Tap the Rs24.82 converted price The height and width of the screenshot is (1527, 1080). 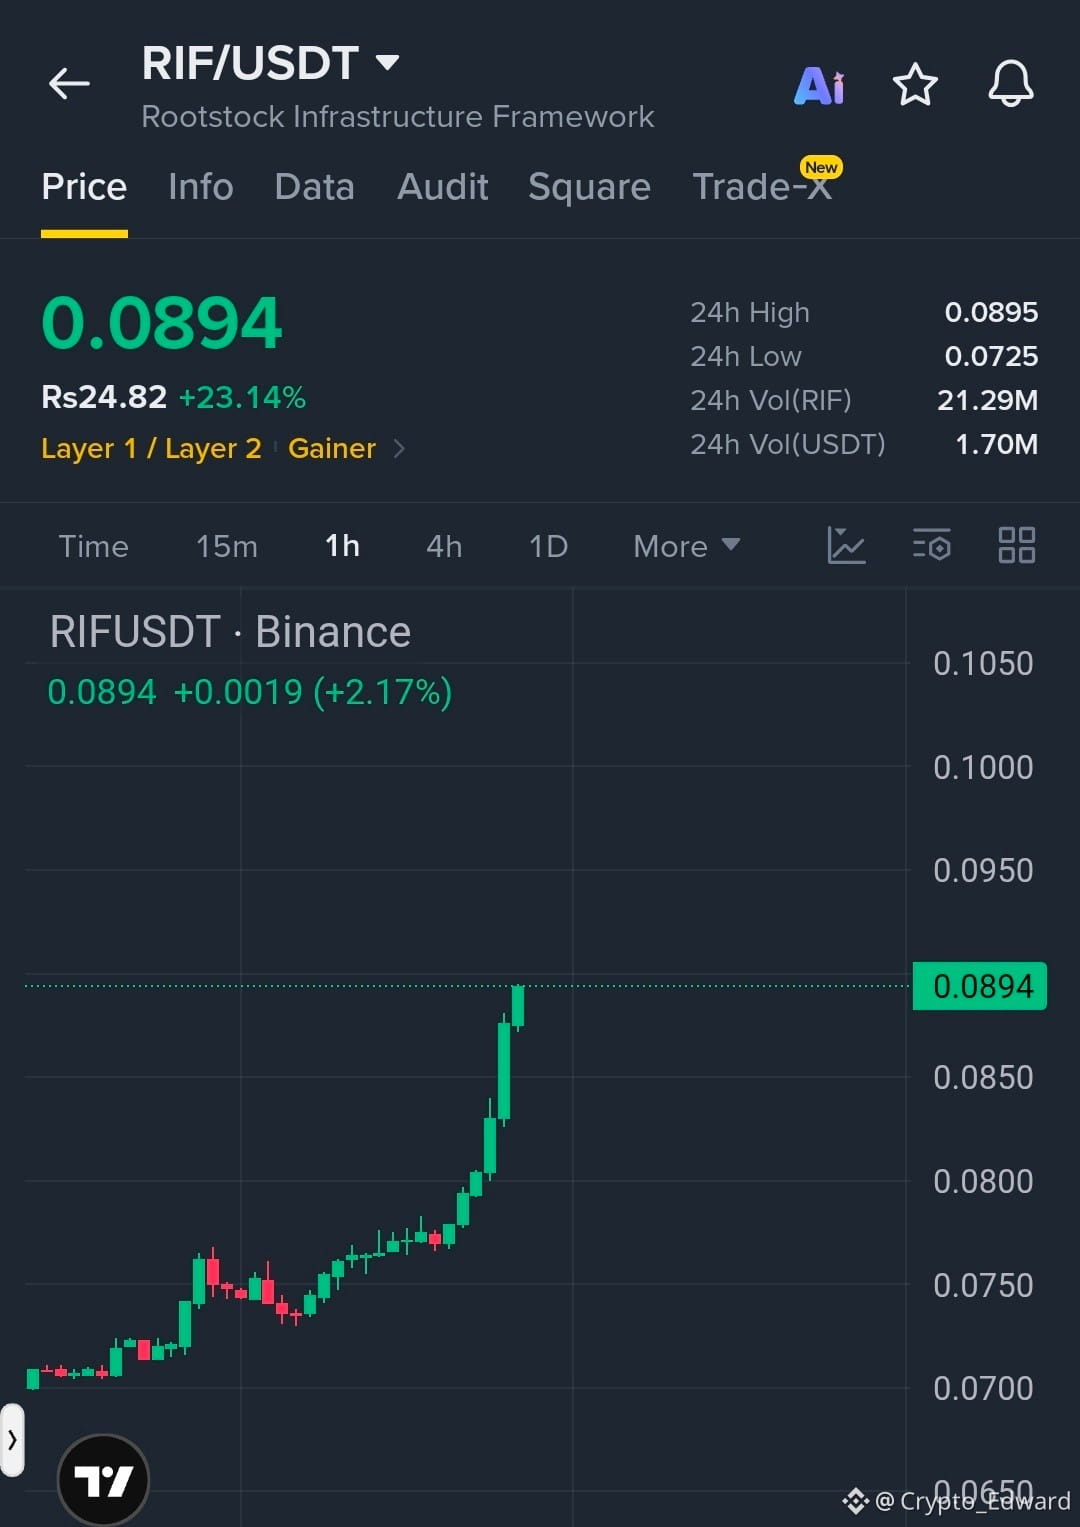click(x=104, y=397)
